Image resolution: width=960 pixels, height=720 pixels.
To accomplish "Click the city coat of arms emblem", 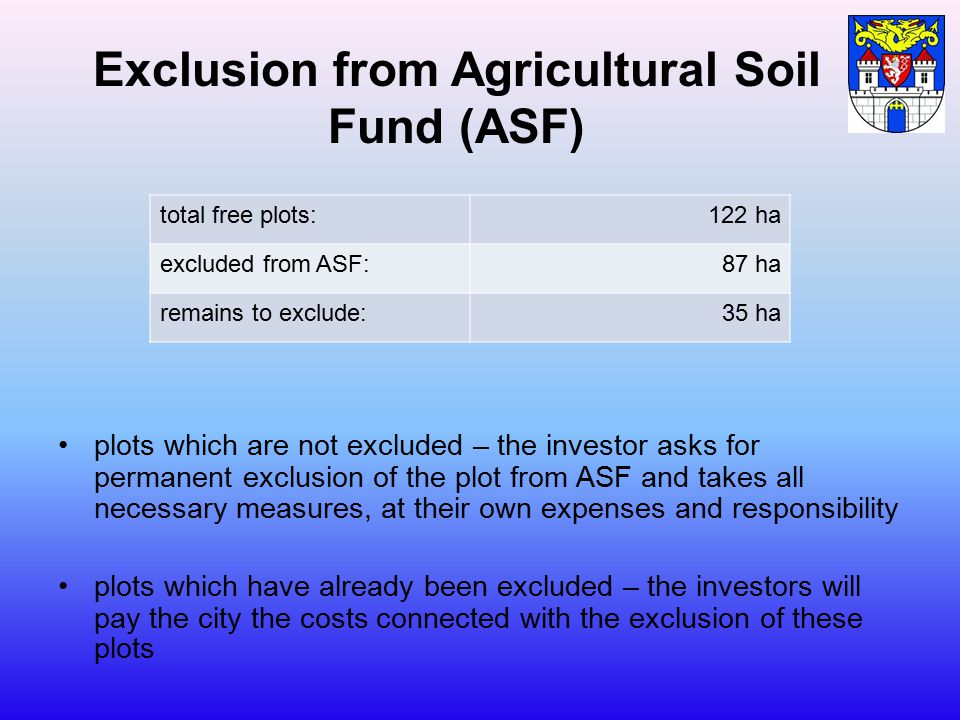I will [896, 74].
